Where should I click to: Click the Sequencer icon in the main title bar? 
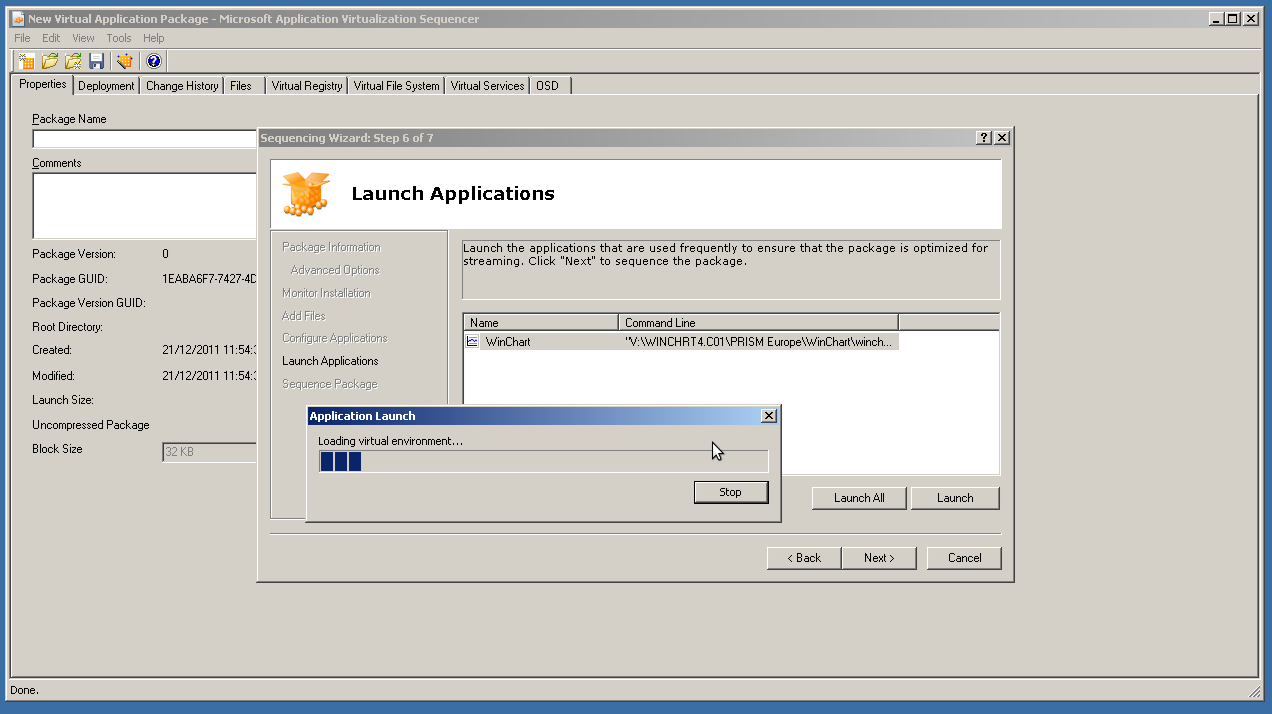coord(18,19)
